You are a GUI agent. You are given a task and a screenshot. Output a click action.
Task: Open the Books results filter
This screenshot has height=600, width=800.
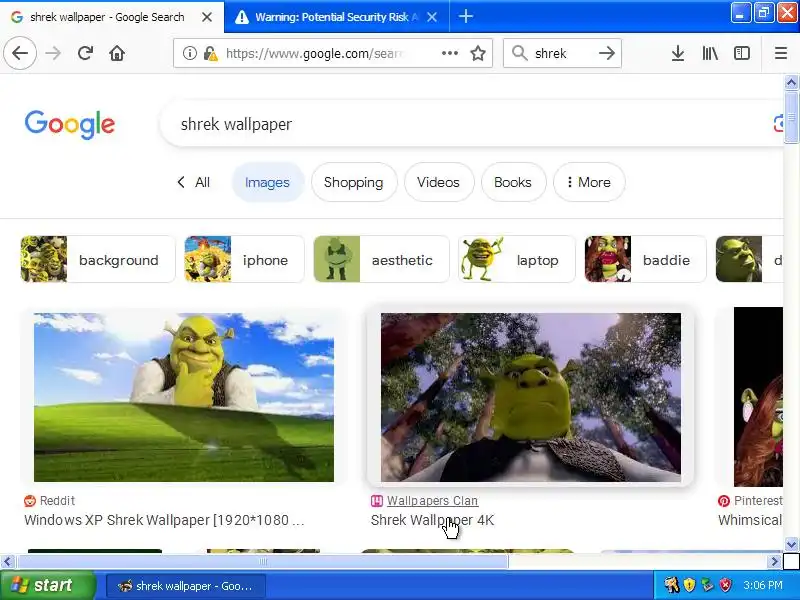point(513,182)
